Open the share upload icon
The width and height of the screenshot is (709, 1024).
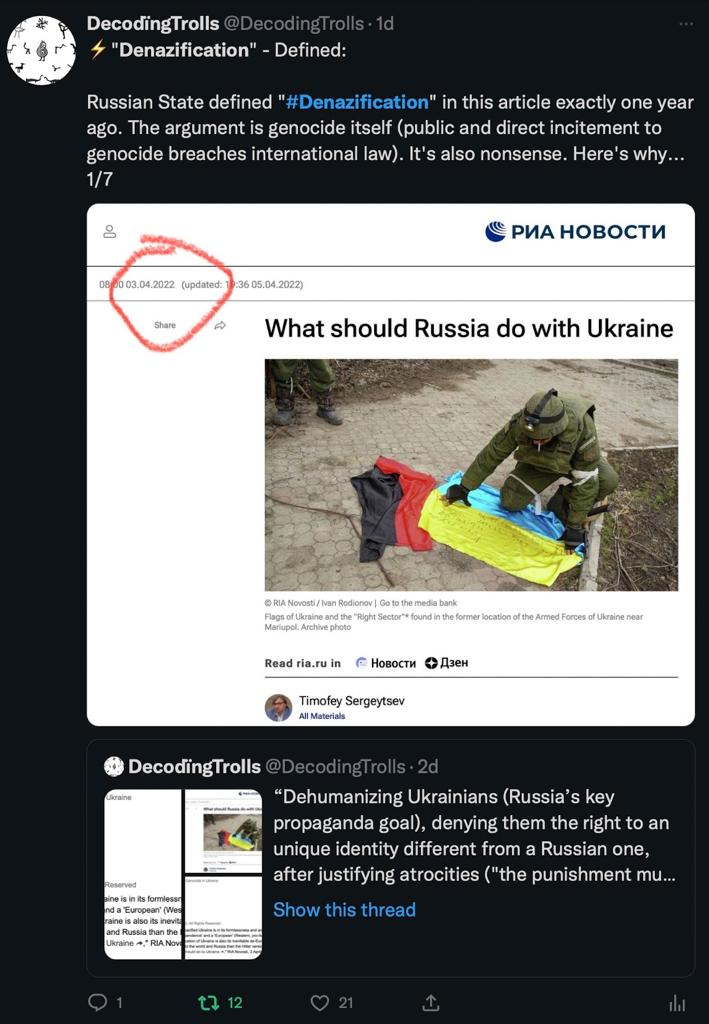[x=431, y=1002]
